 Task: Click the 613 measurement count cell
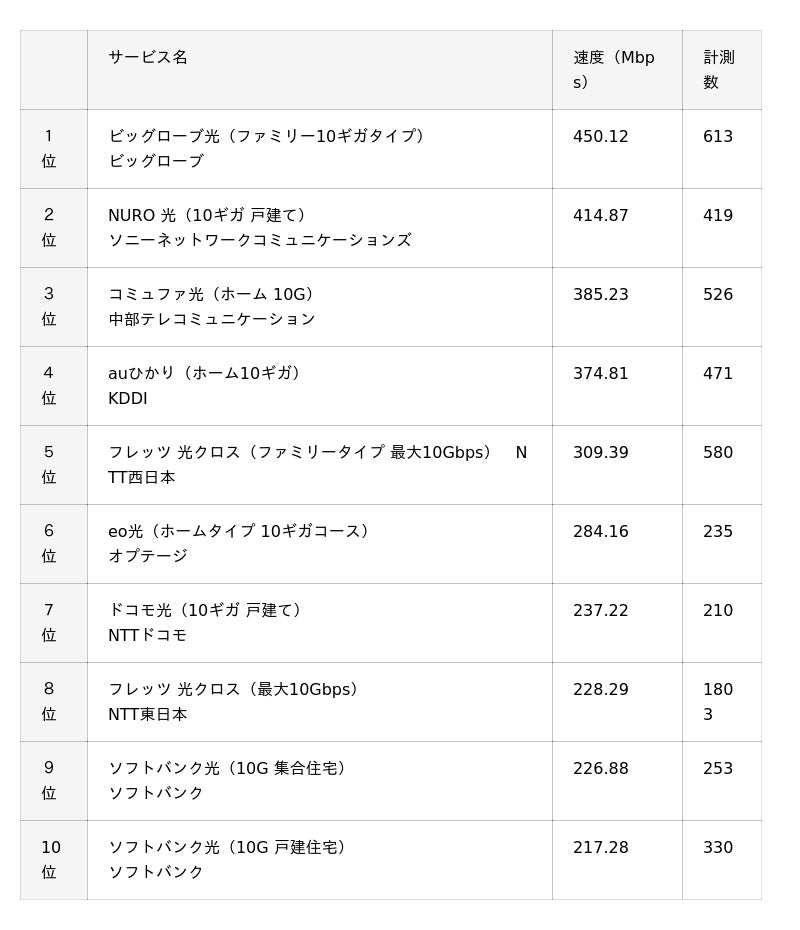coord(718,137)
